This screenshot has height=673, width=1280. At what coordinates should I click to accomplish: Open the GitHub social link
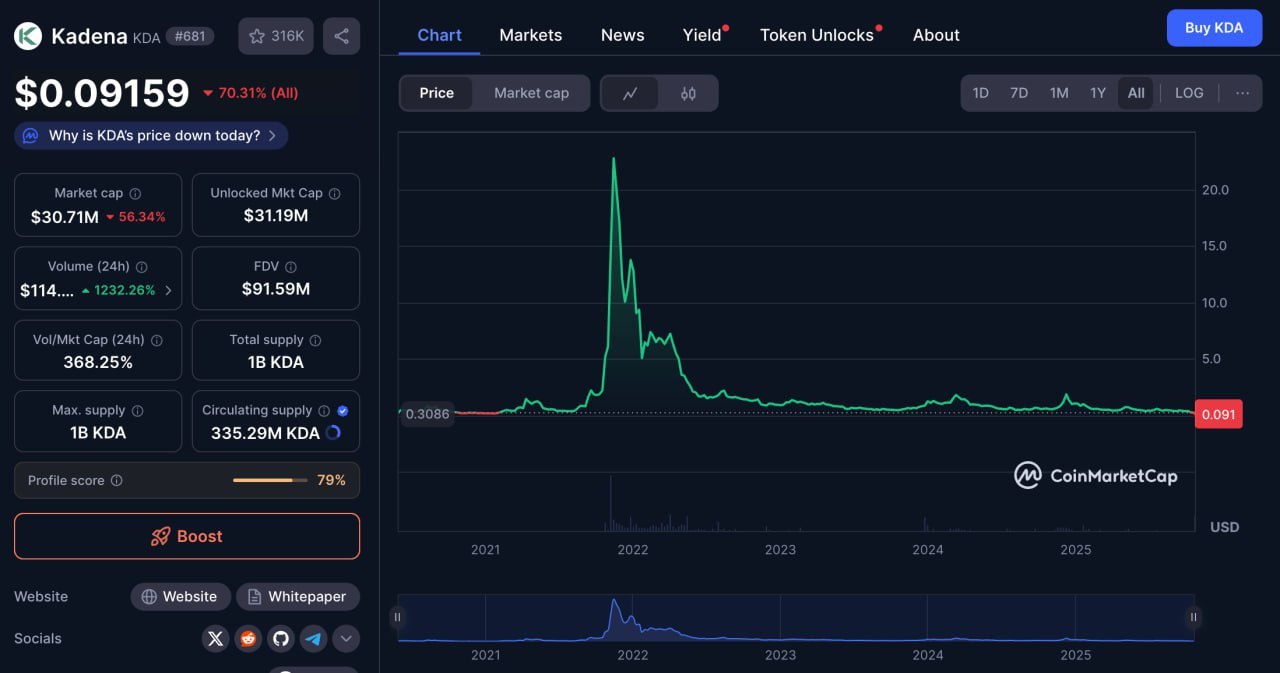tap(281, 638)
